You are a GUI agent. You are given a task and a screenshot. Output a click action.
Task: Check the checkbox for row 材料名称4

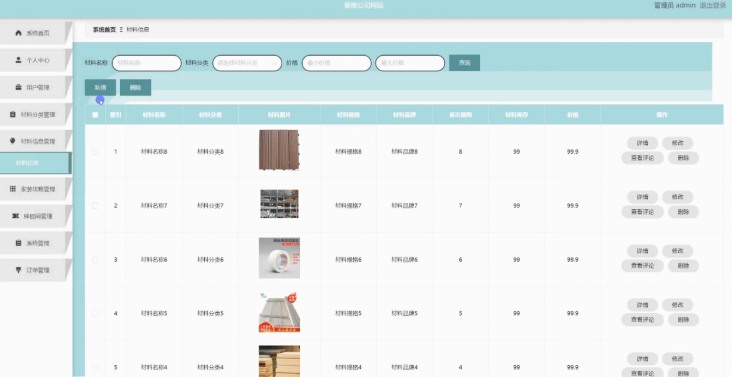[x=95, y=367]
